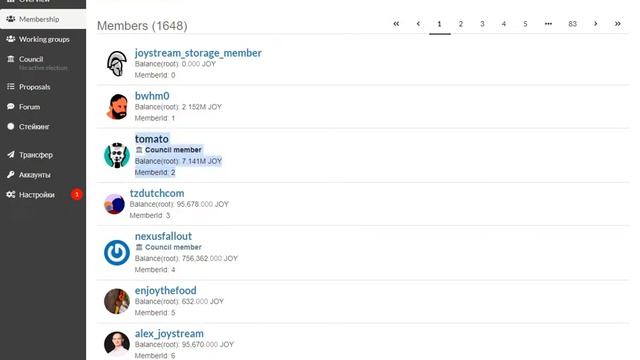Go to members page 2

[461, 24]
